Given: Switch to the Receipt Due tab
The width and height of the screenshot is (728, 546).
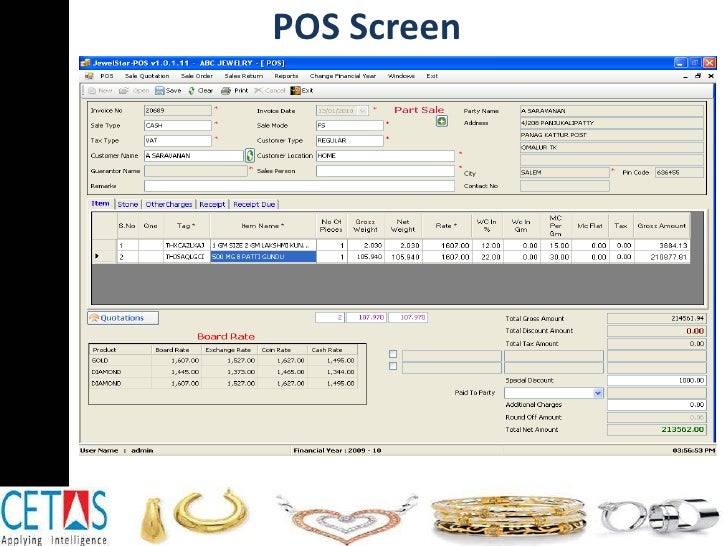Looking at the screenshot, I should [x=254, y=204].
